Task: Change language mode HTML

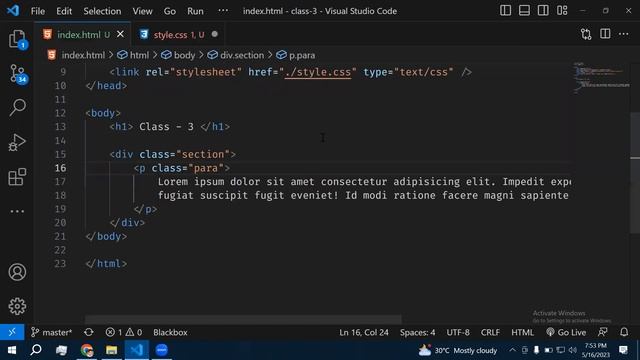Action: [522, 332]
